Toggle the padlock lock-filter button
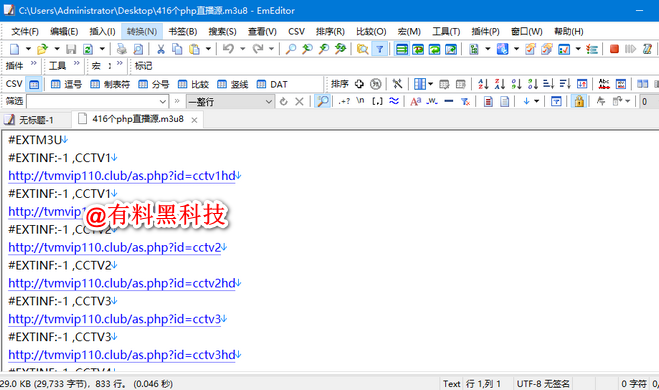Viewport: 659px width, 390px height. [579, 101]
